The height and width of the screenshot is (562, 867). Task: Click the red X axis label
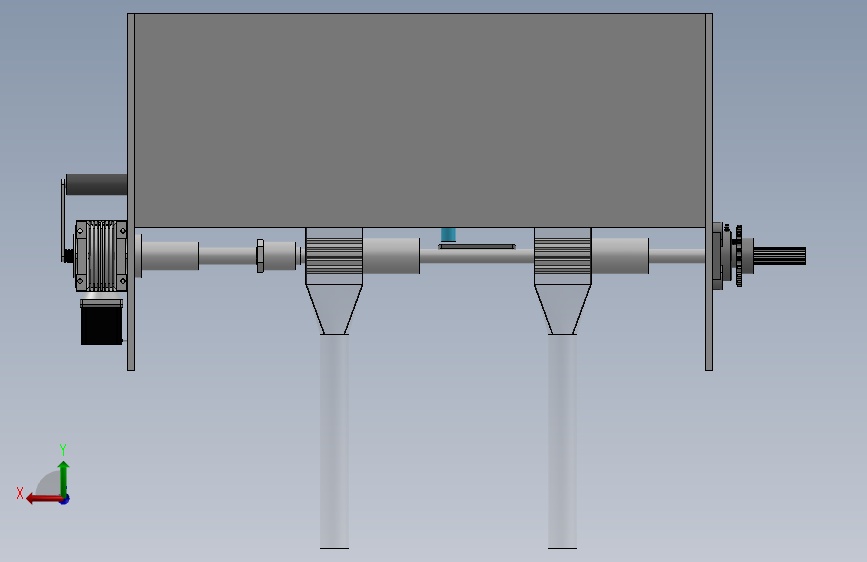pos(20,493)
